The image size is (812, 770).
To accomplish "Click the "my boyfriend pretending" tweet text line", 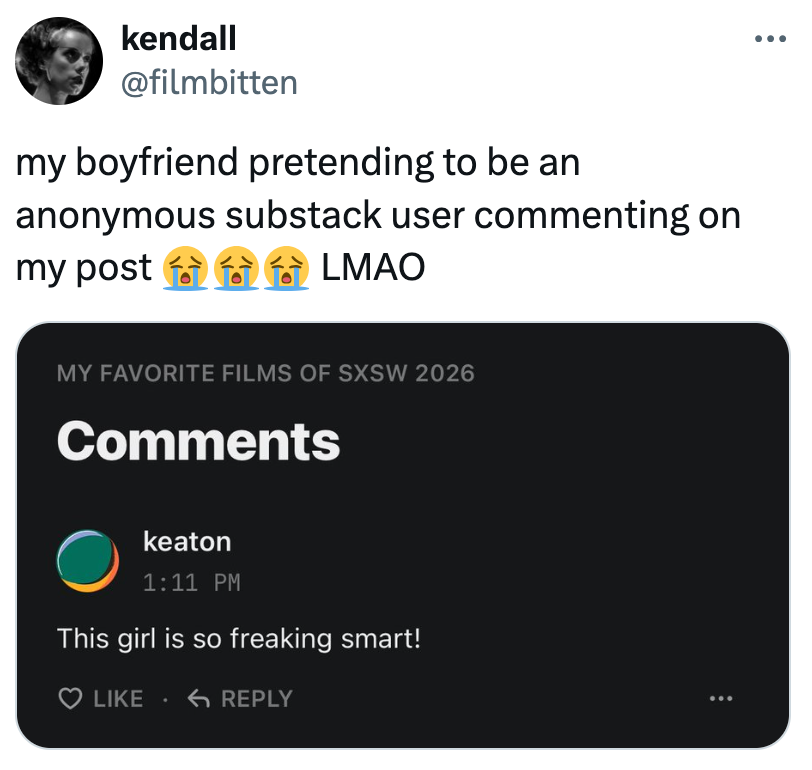I will [x=298, y=163].
